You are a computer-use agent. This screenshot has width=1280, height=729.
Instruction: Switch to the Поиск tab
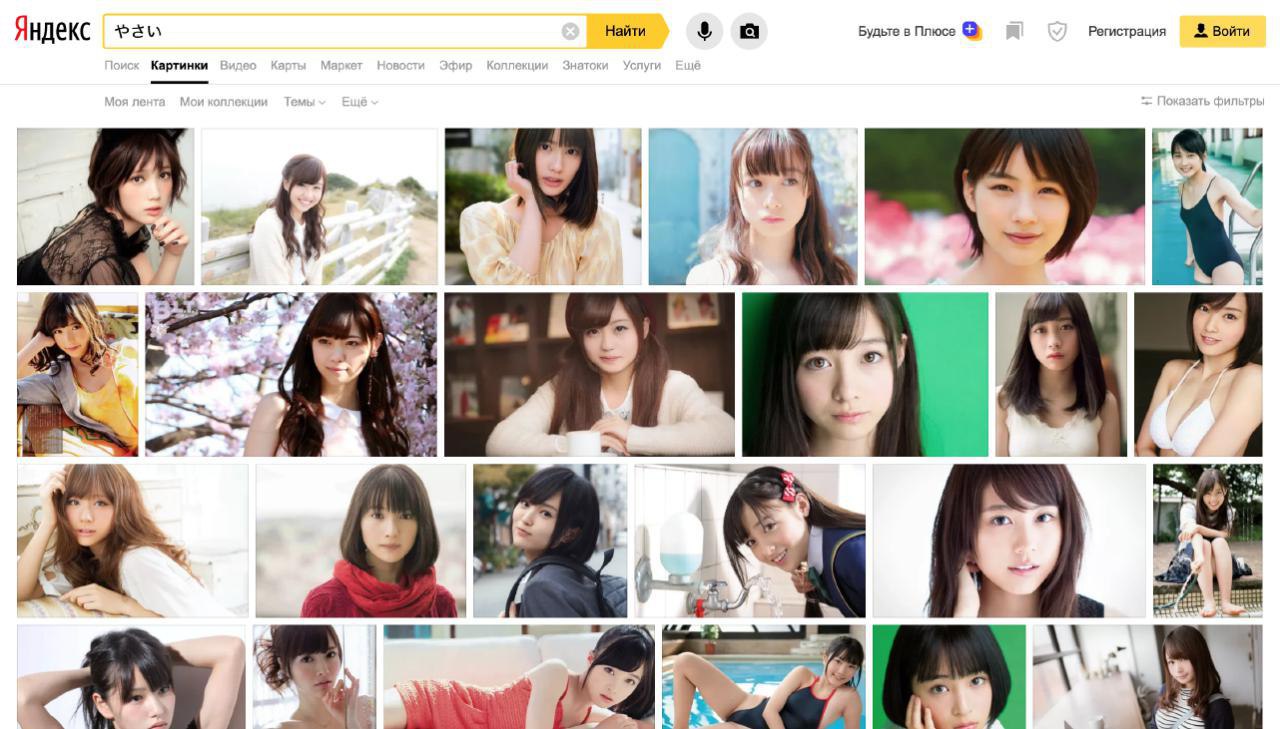[x=122, y=65]
